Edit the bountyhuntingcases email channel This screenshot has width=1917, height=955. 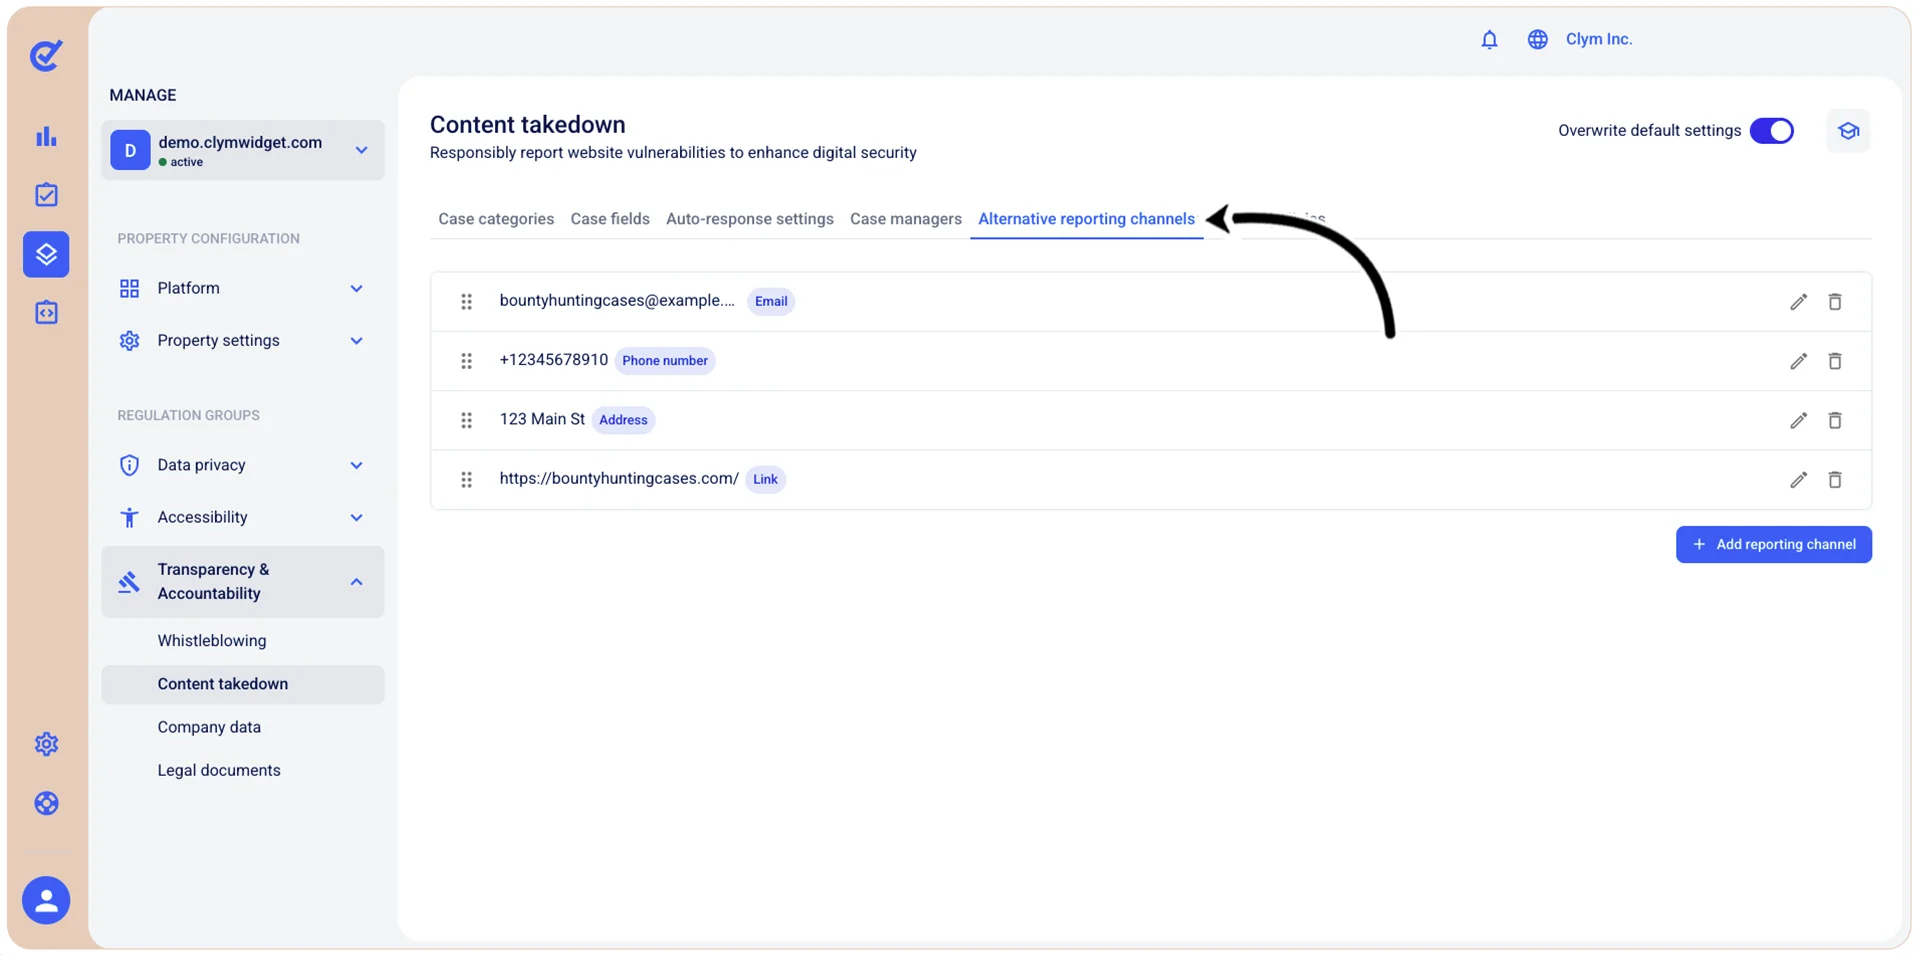pos(1798,302)
